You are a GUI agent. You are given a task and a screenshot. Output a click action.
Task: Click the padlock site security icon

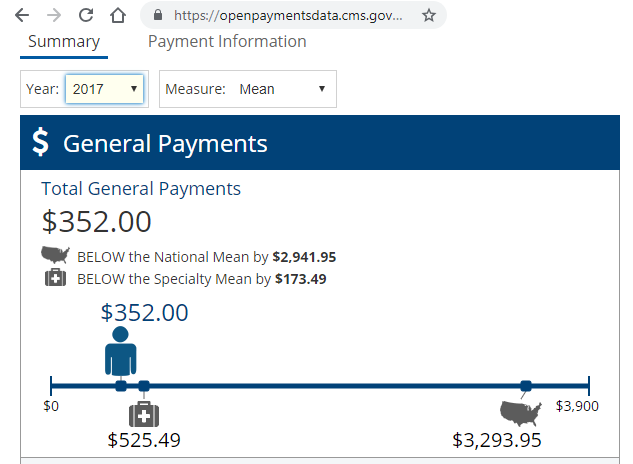(x=158, y=15)
